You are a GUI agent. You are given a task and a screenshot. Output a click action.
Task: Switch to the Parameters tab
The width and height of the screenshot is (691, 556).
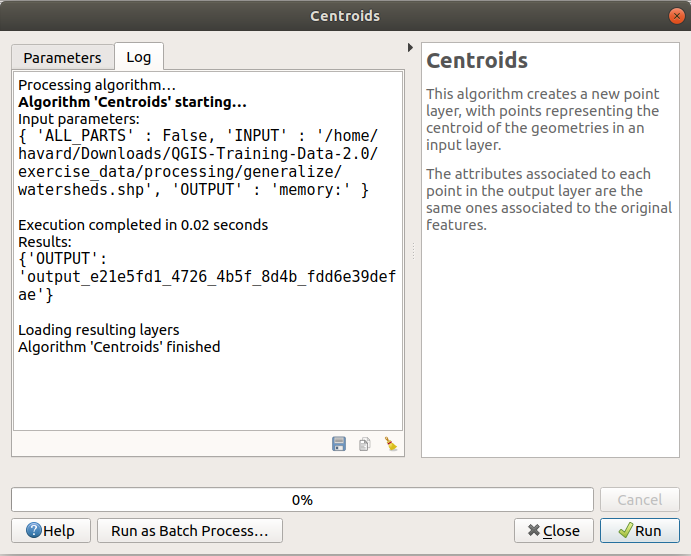pos(62,58)
